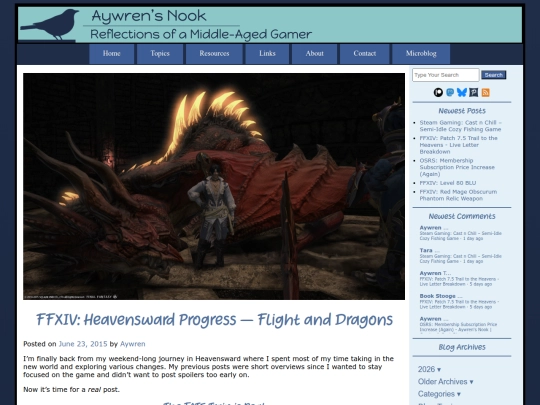The width and height of the screenshot is (540, 405).
Task: Click the Blog Archives heading
Action: [x=462, y=347]
